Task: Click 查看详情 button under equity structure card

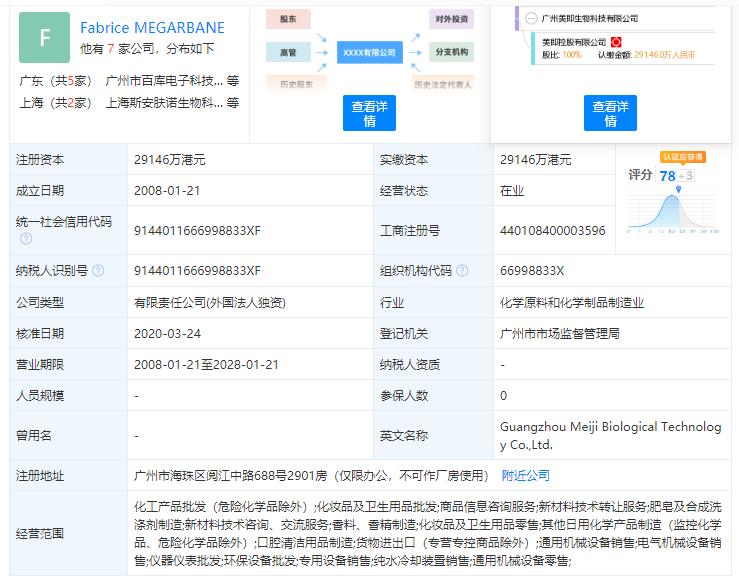Action: [610, 113]
